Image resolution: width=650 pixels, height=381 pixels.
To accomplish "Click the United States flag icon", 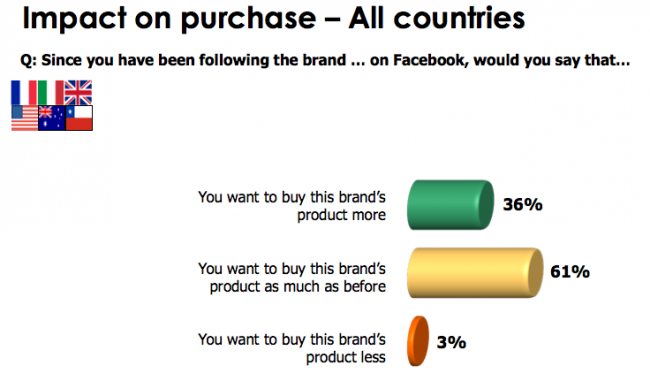I will pyautogui.click(x=24, y=118).
